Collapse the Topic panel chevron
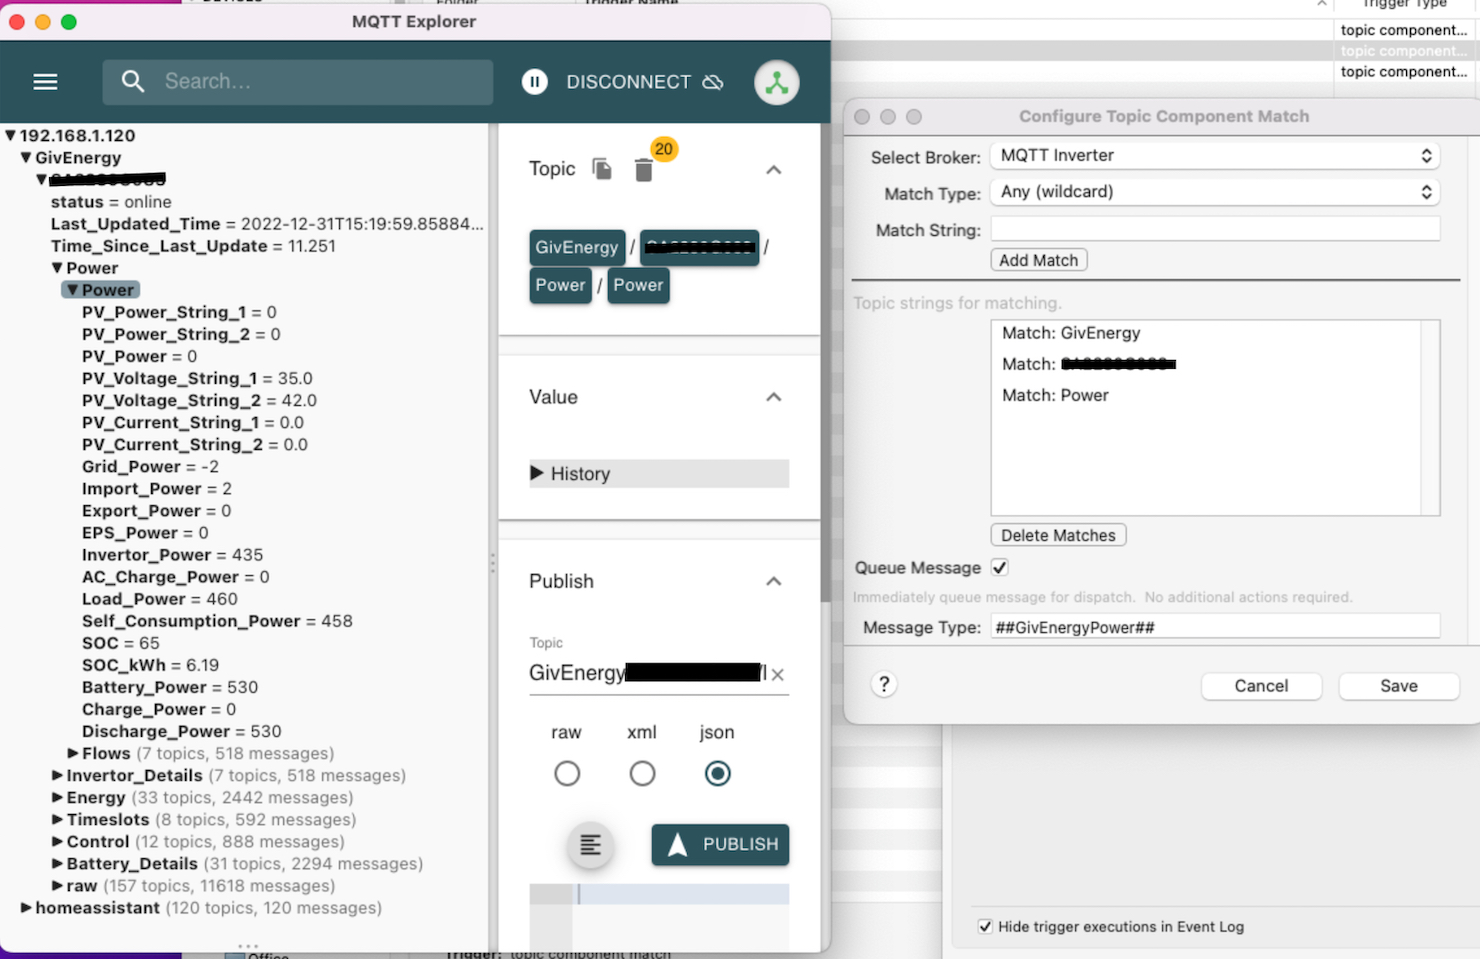 coord(773,170)
